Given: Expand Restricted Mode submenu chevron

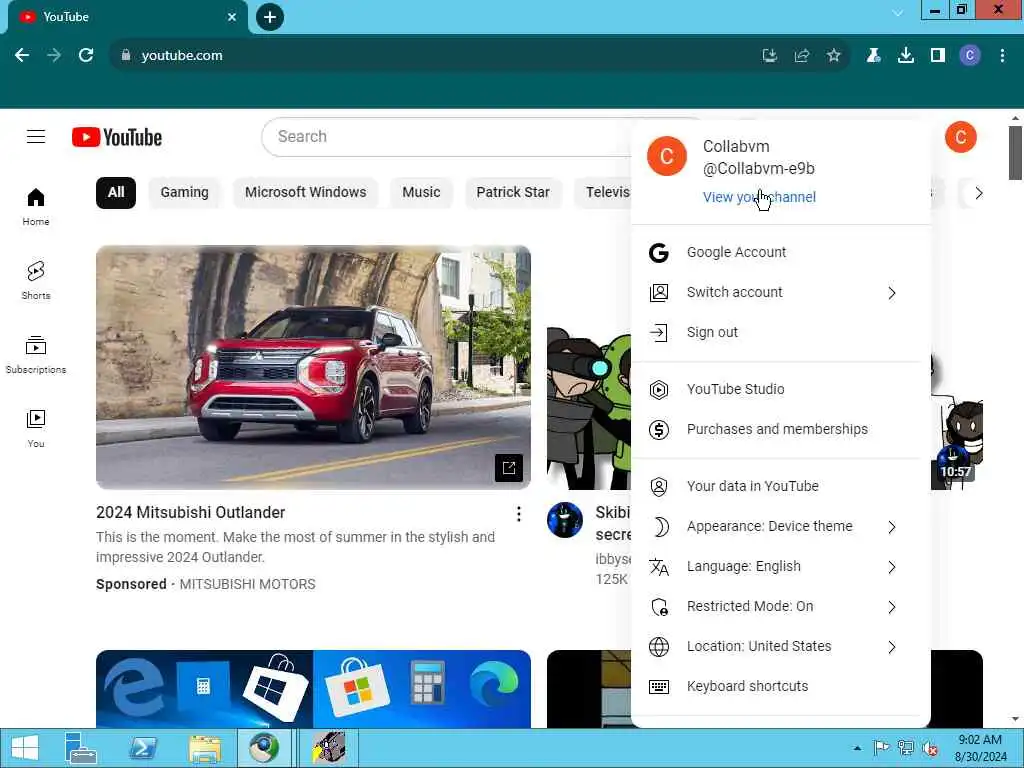Looking at the screenshot, I should [x=892, y=607].
